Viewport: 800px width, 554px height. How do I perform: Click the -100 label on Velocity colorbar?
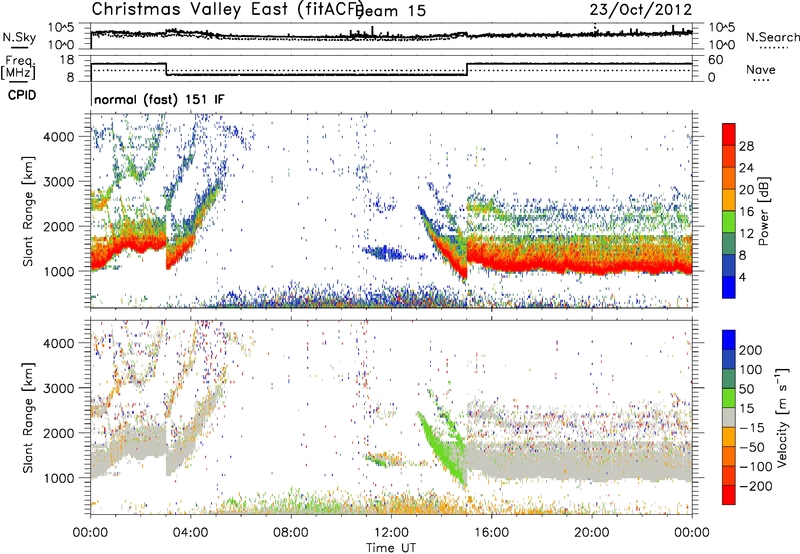[x=754, y=467]
